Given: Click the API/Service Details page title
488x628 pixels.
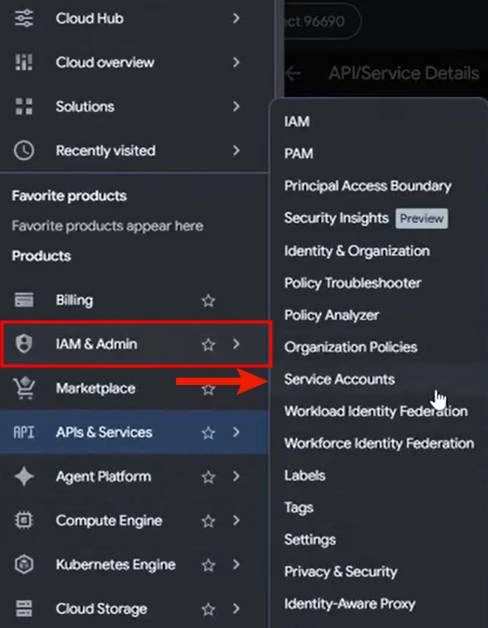Looking at the screenshot, I should tap(404, 74).
